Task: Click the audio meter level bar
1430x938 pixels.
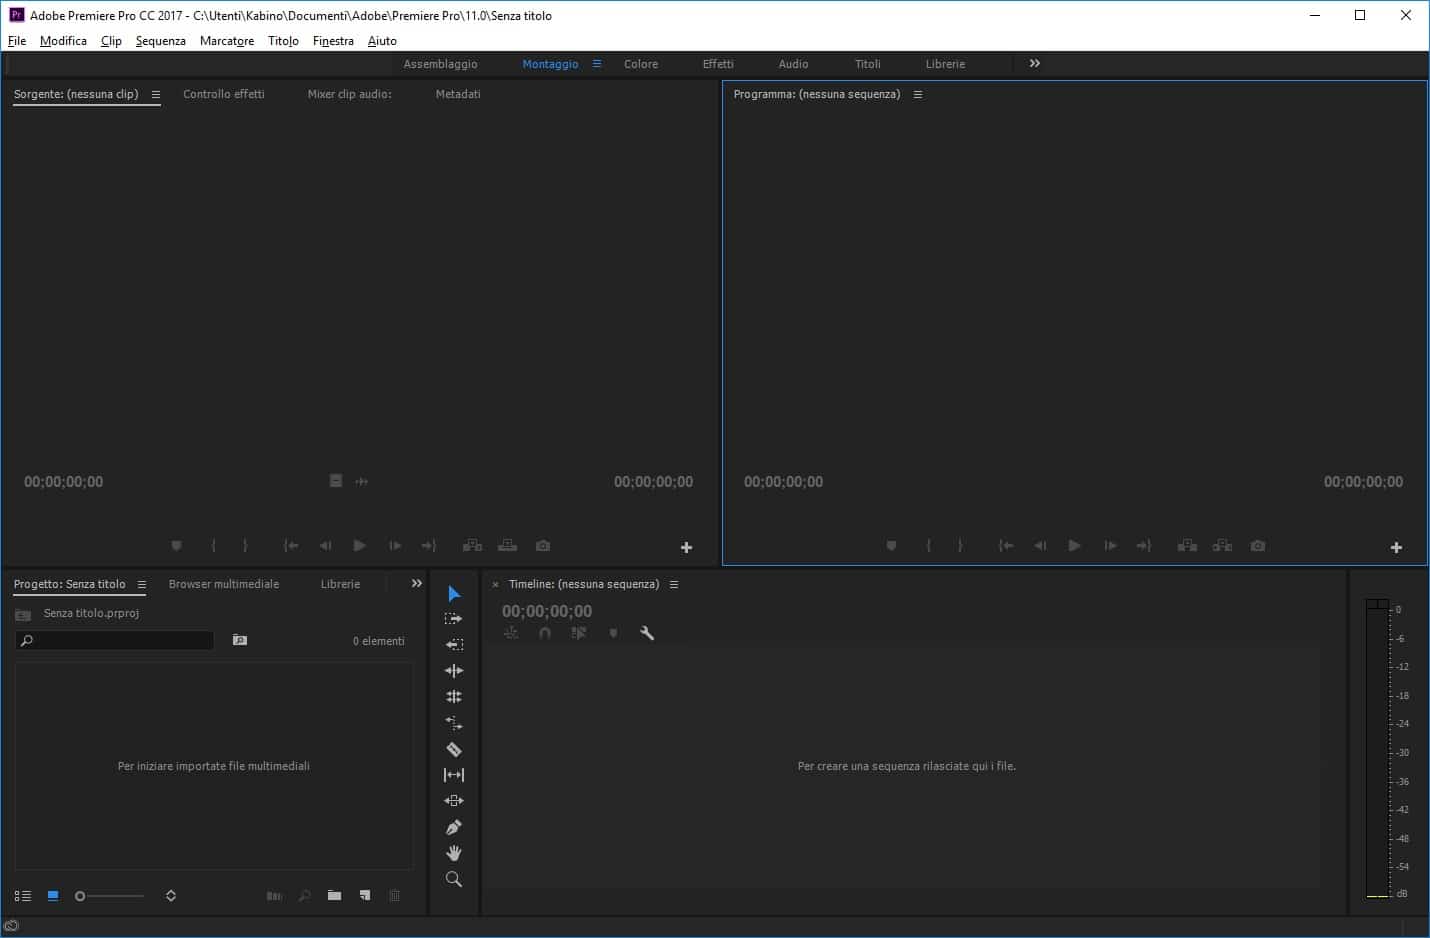Action: coord(1377,748)
